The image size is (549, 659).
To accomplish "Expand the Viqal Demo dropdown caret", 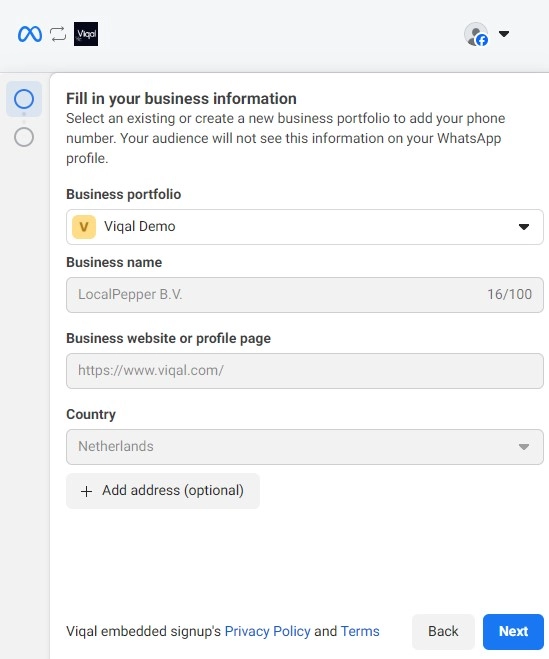I will point(524,227).
